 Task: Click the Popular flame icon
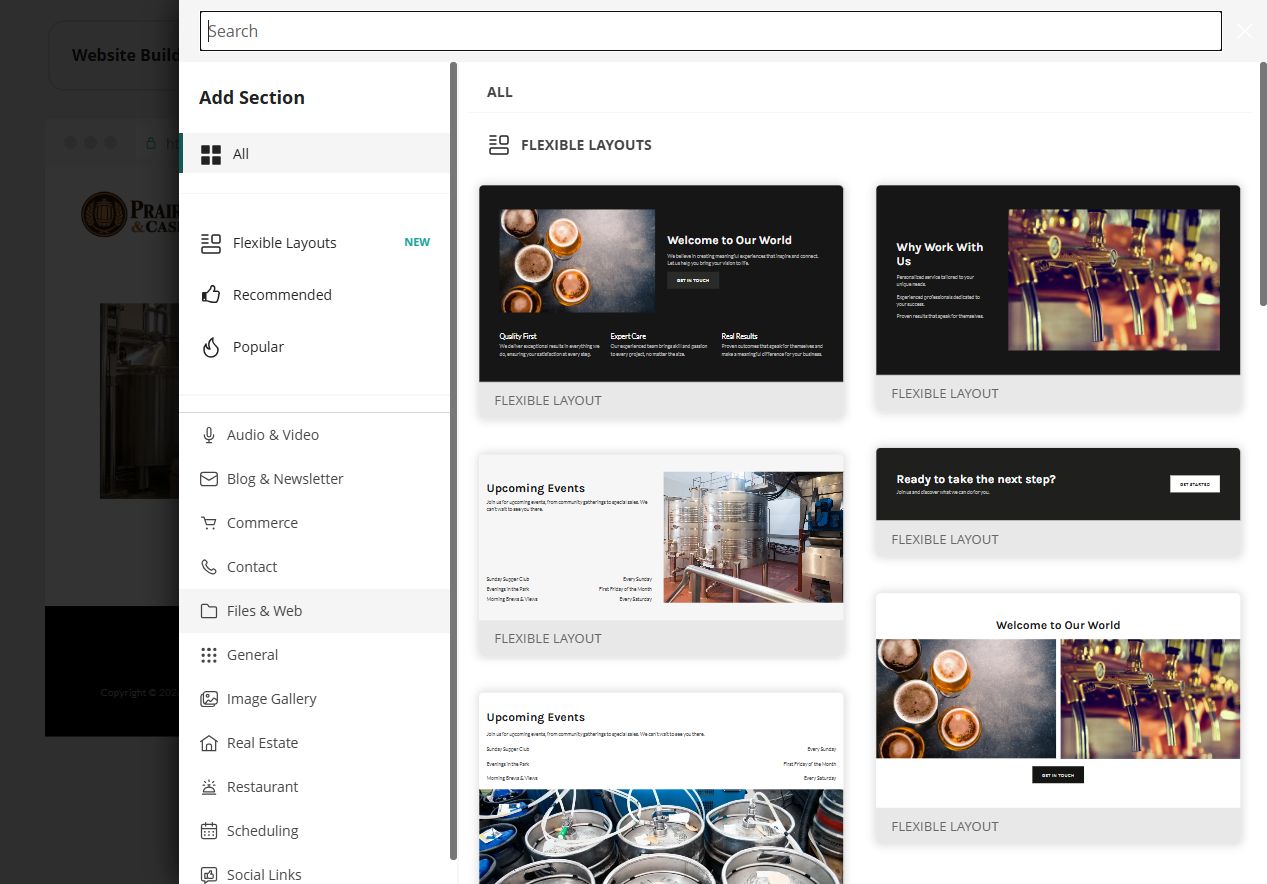211,347
